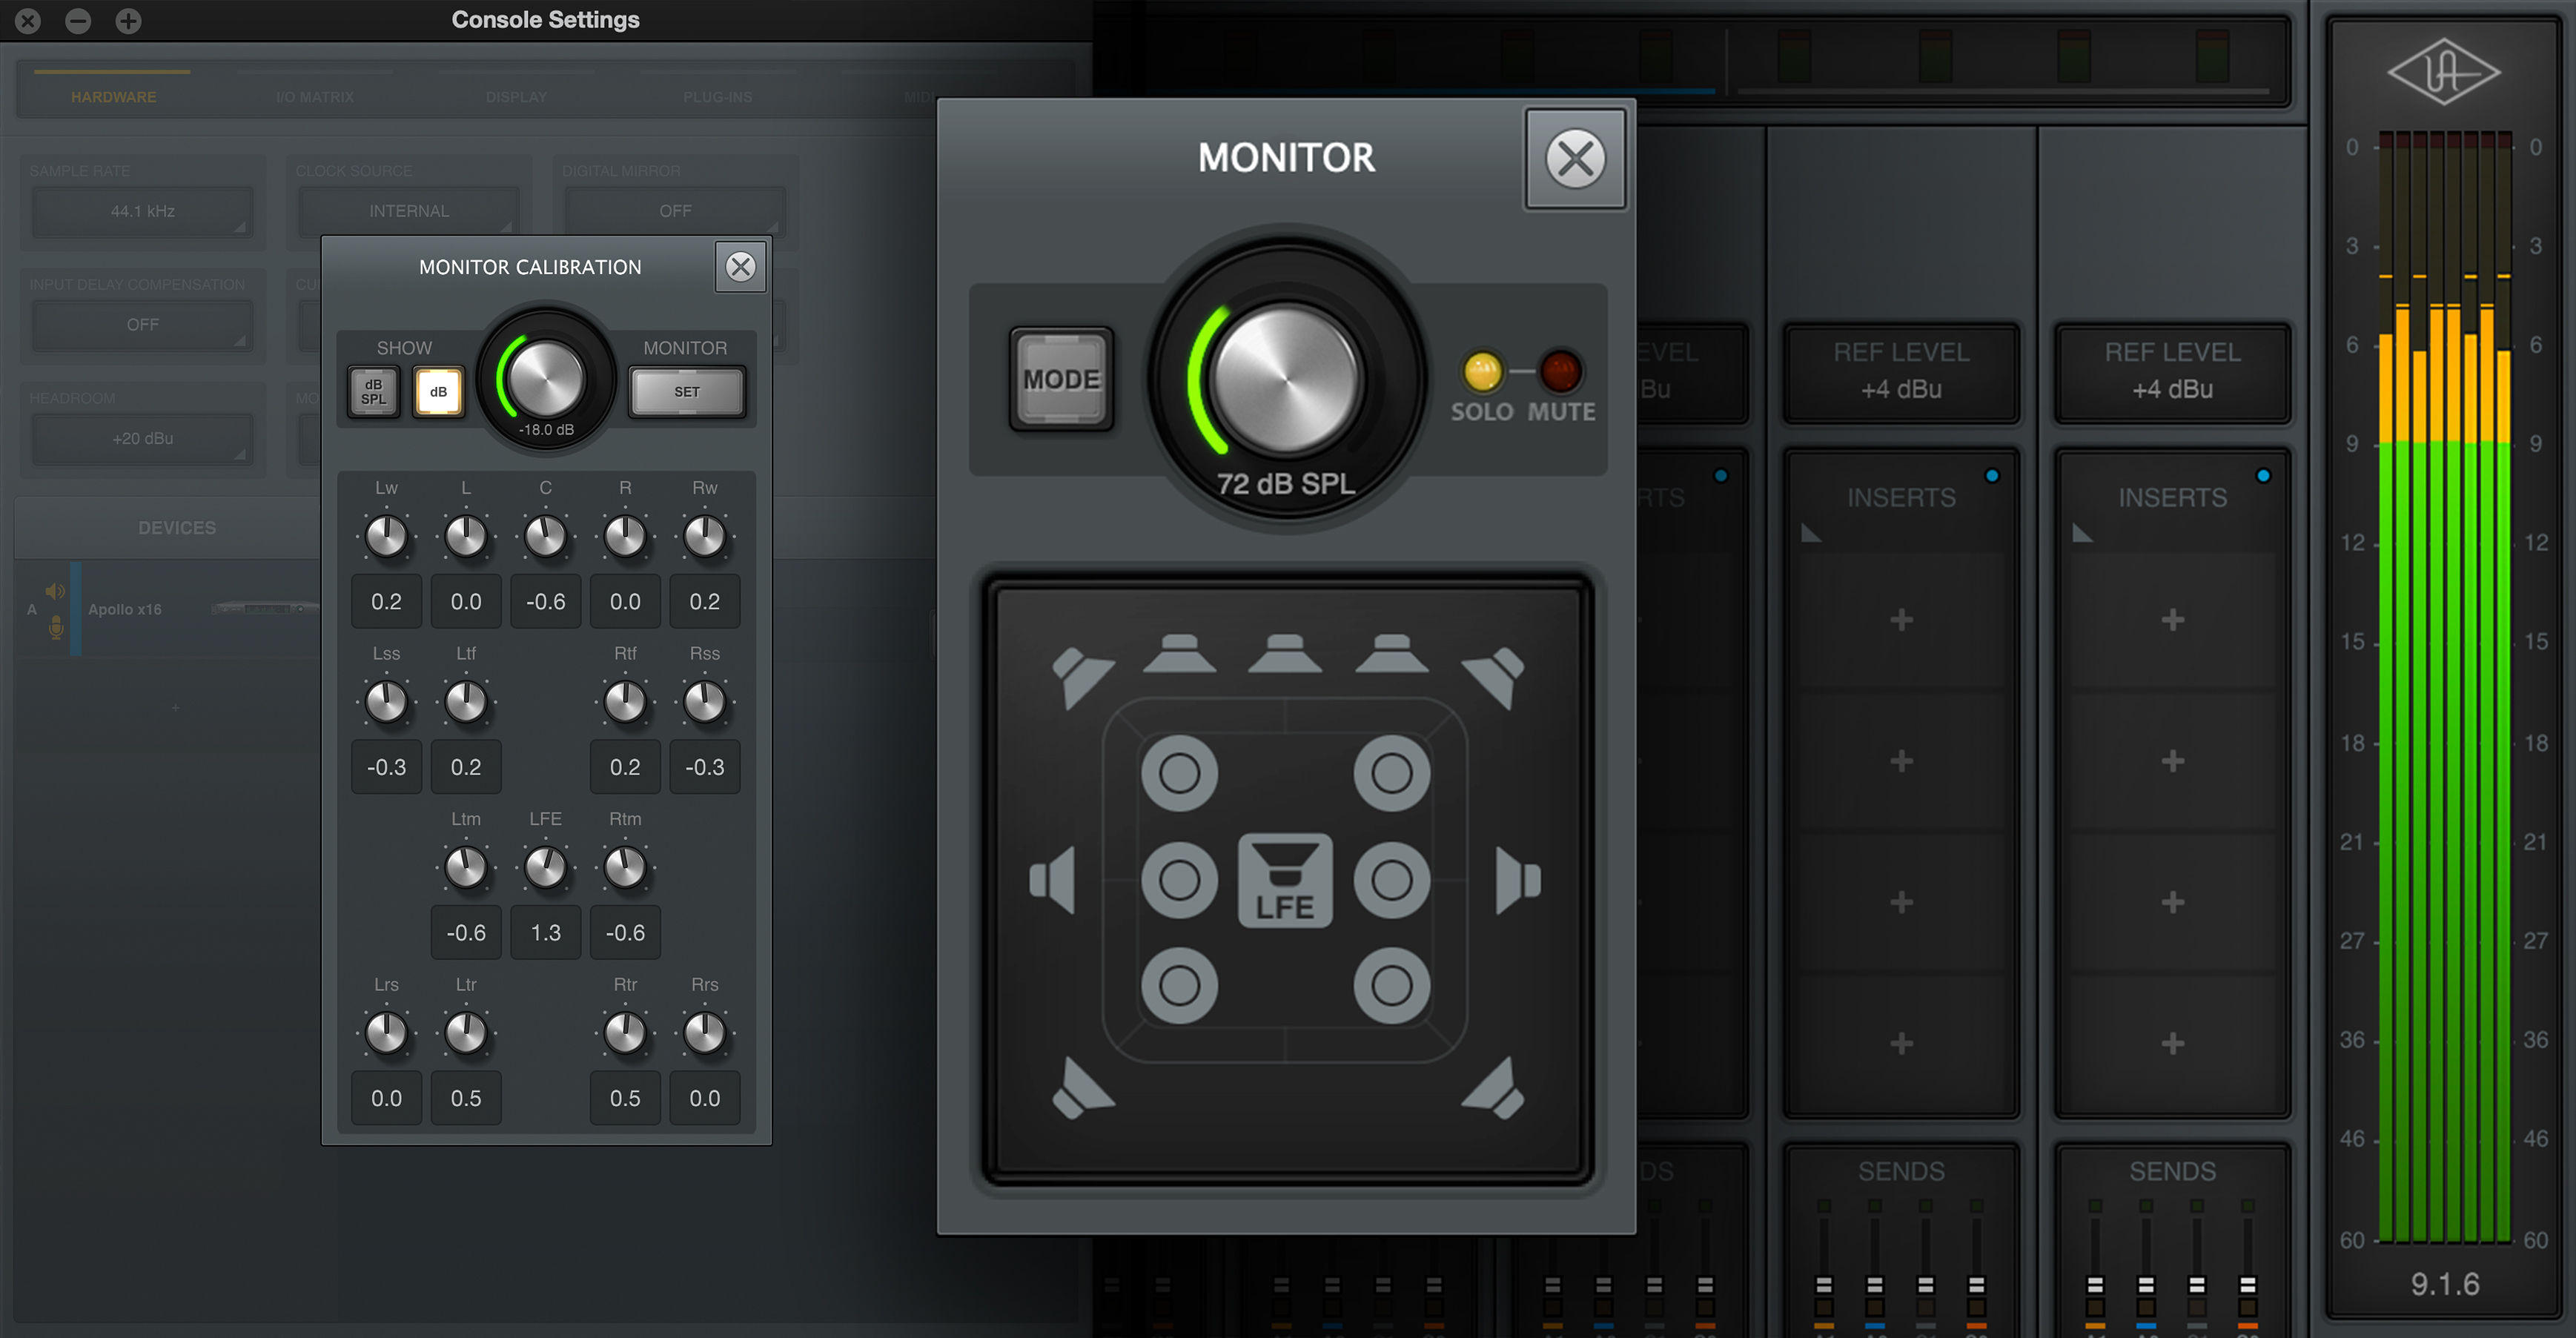
Task: Switch to the PLUG-INS tab
Action: point(717,97)
